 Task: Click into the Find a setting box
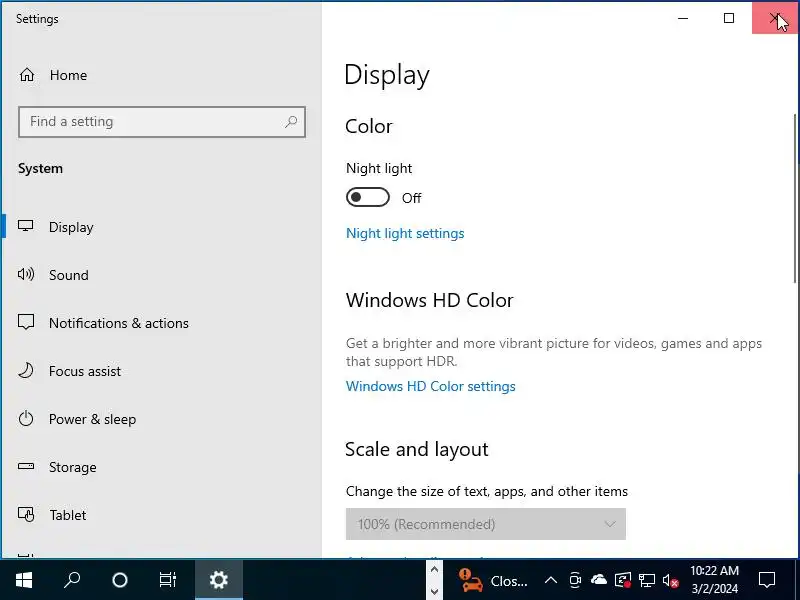(162, 122)
